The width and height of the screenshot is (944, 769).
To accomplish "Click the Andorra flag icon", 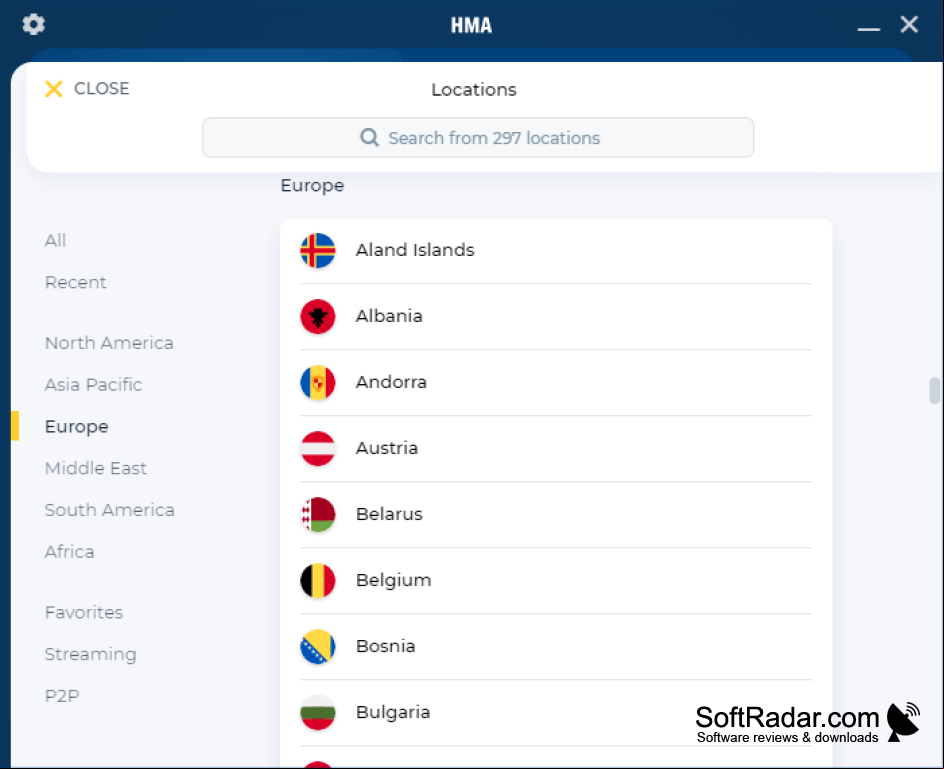I will click(x=318, y=382).
